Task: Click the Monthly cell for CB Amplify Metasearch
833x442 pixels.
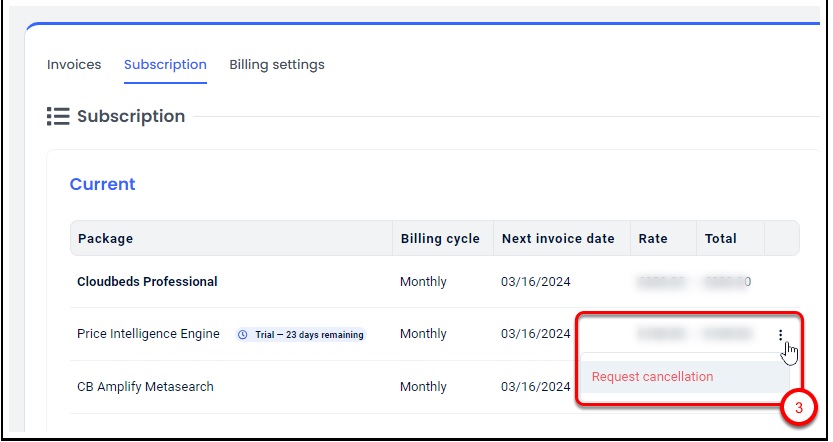Action: [423, 387]
